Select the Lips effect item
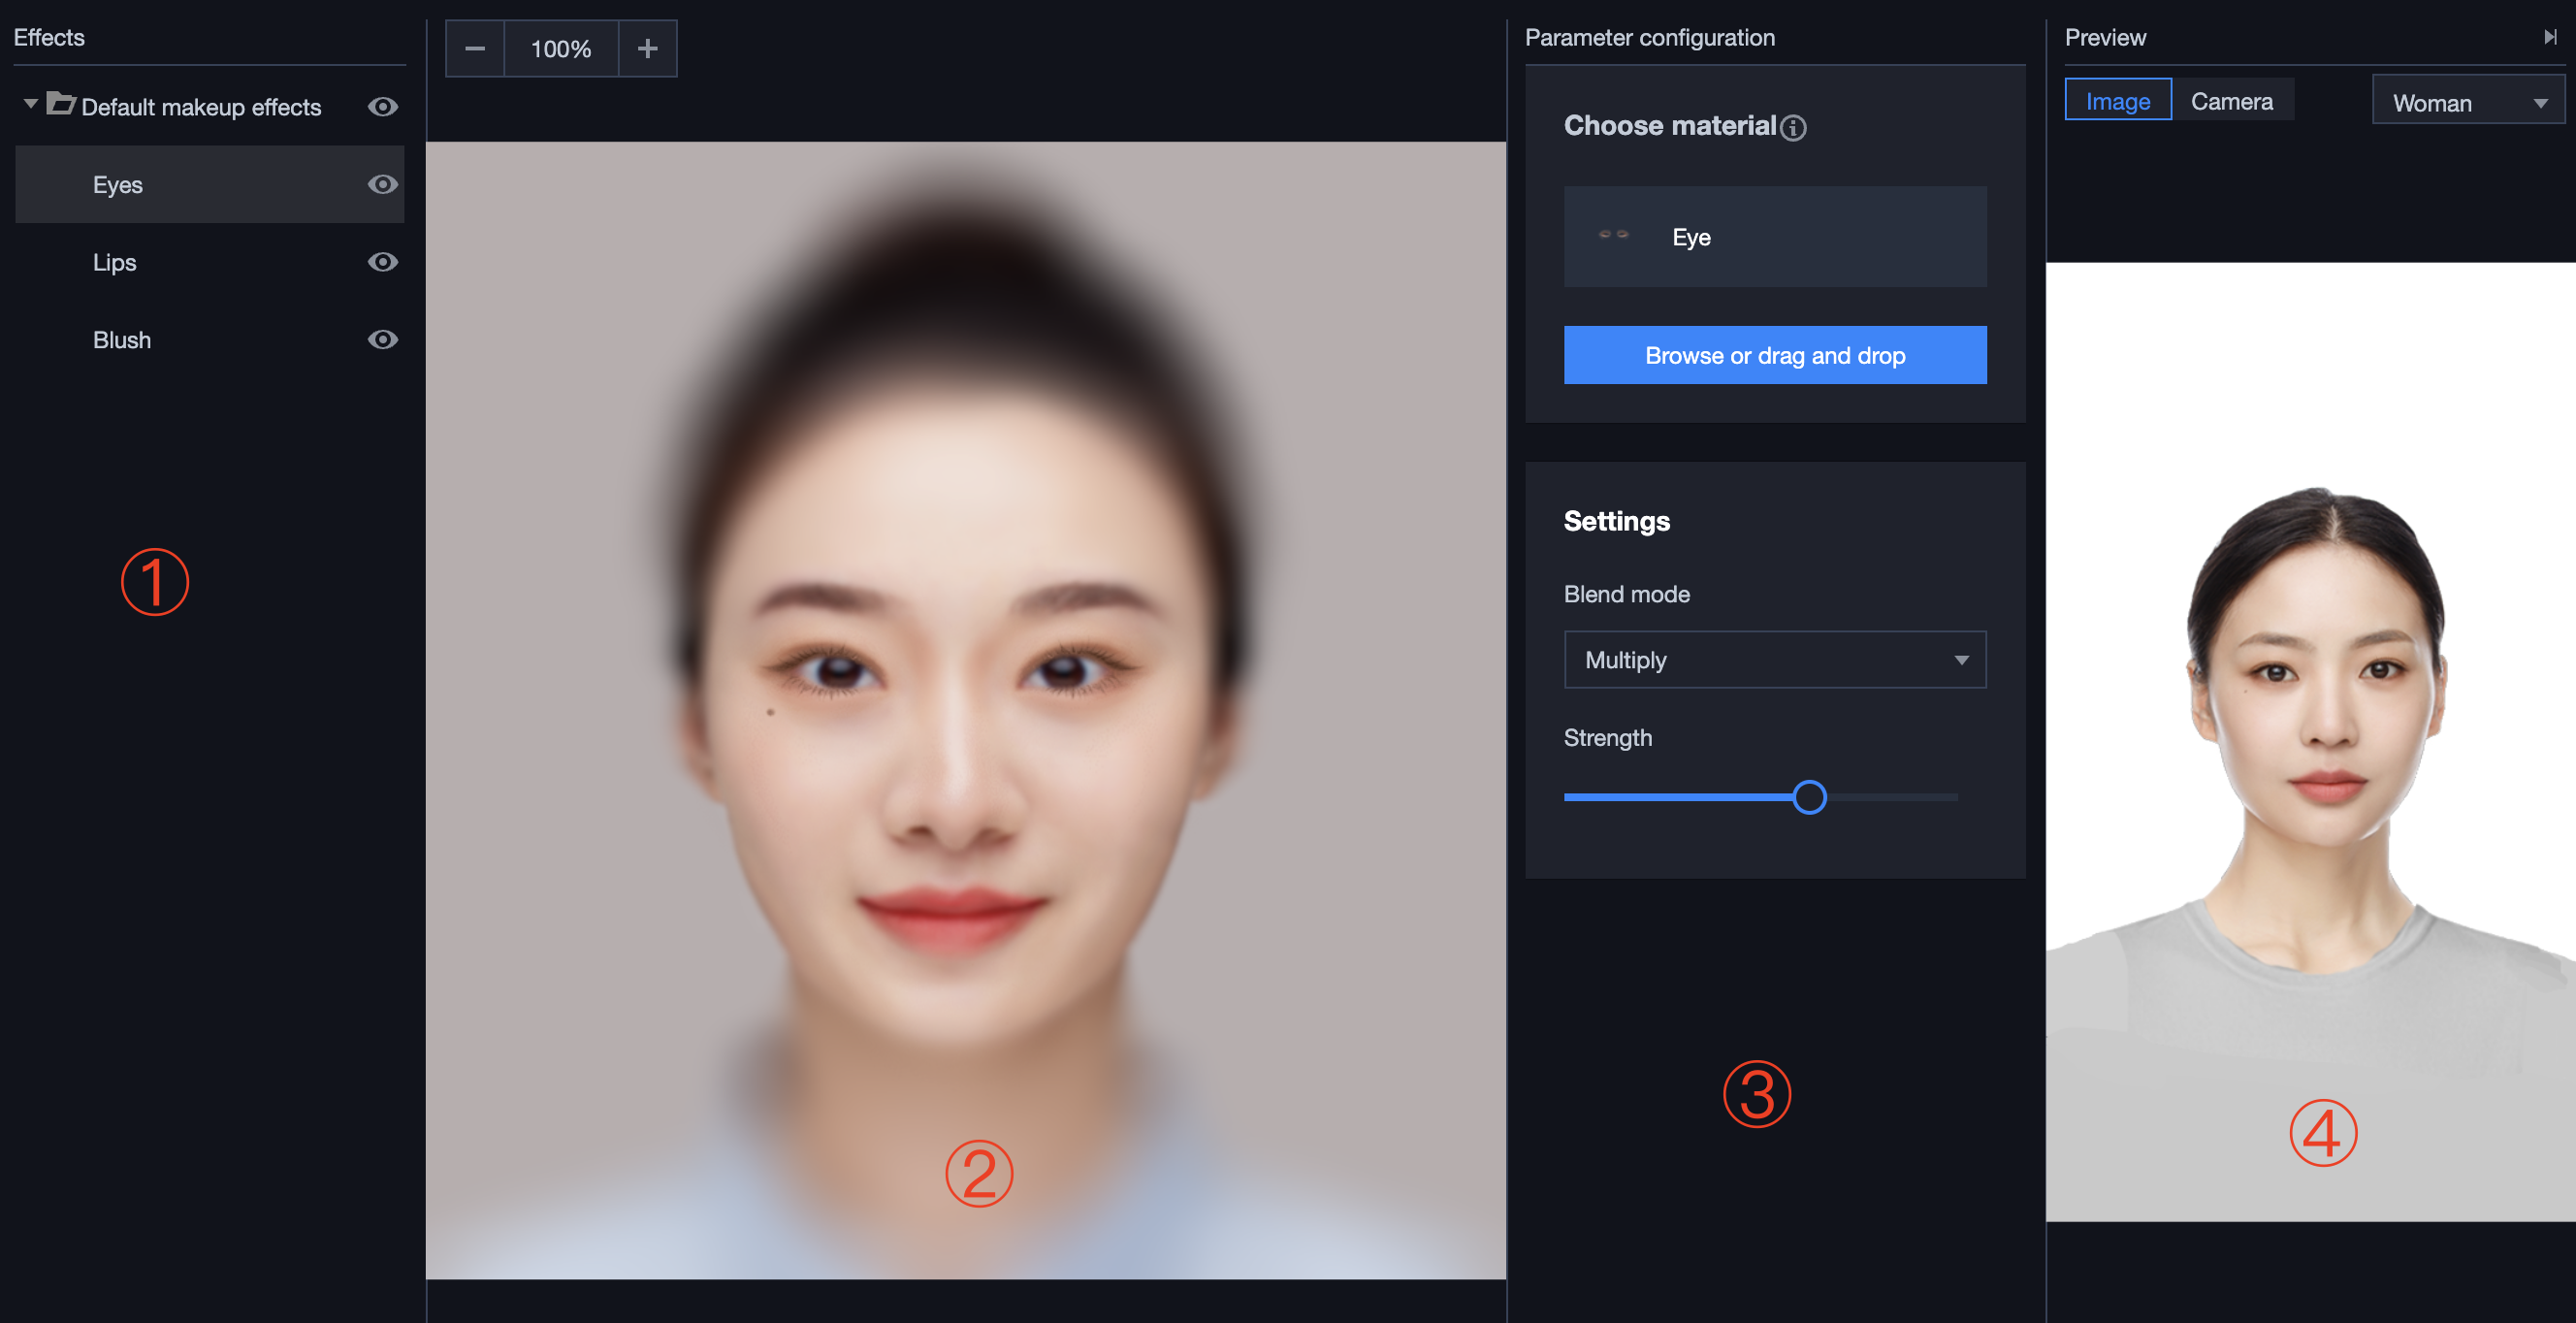Viewport: 2576px width, 1323px height. click(115, 262)
